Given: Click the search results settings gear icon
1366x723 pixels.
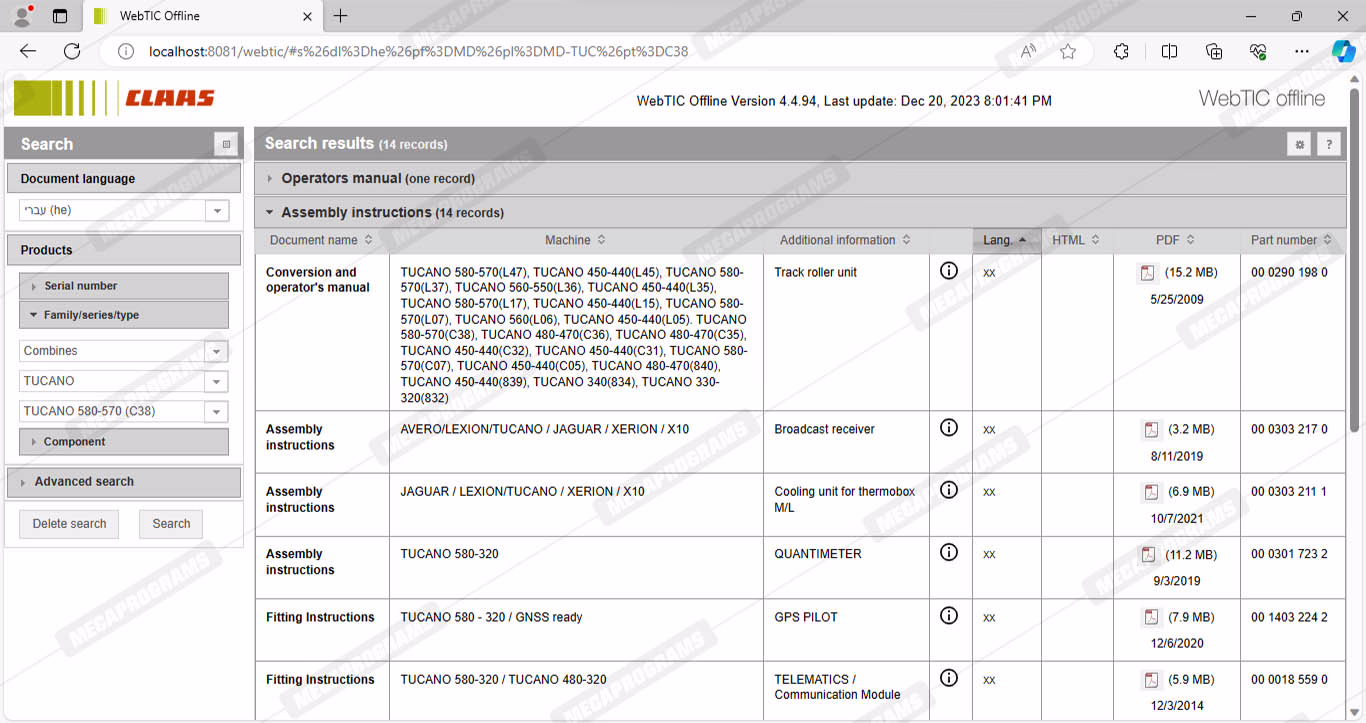Looking at the screenshot, I should [x=1299, y=145].
